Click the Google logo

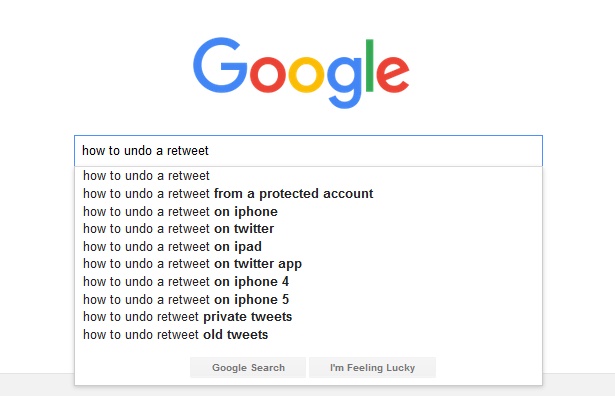pos(301,73)
